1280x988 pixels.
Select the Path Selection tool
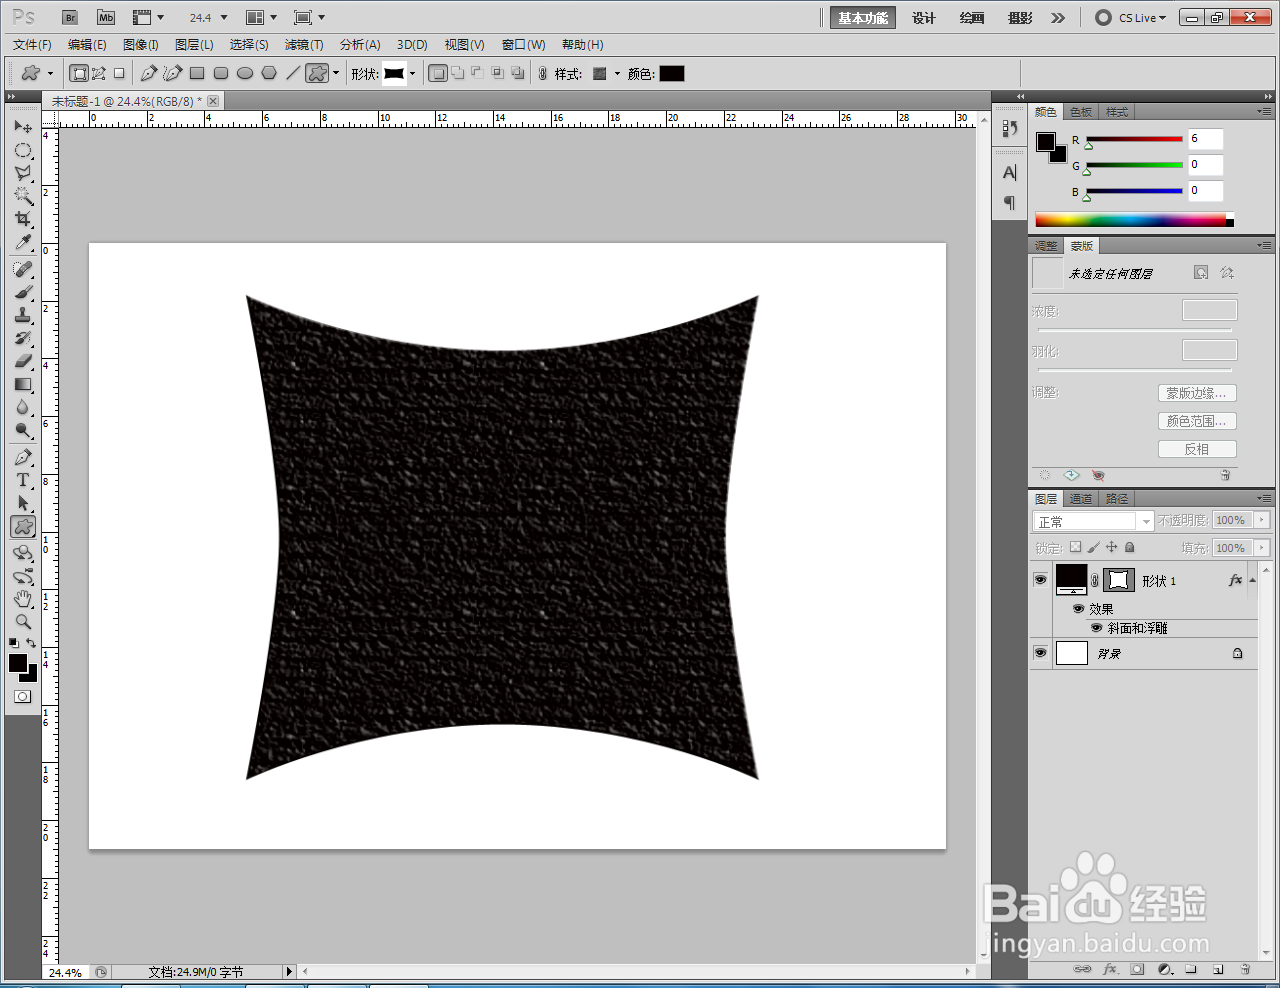click(23, 503)
